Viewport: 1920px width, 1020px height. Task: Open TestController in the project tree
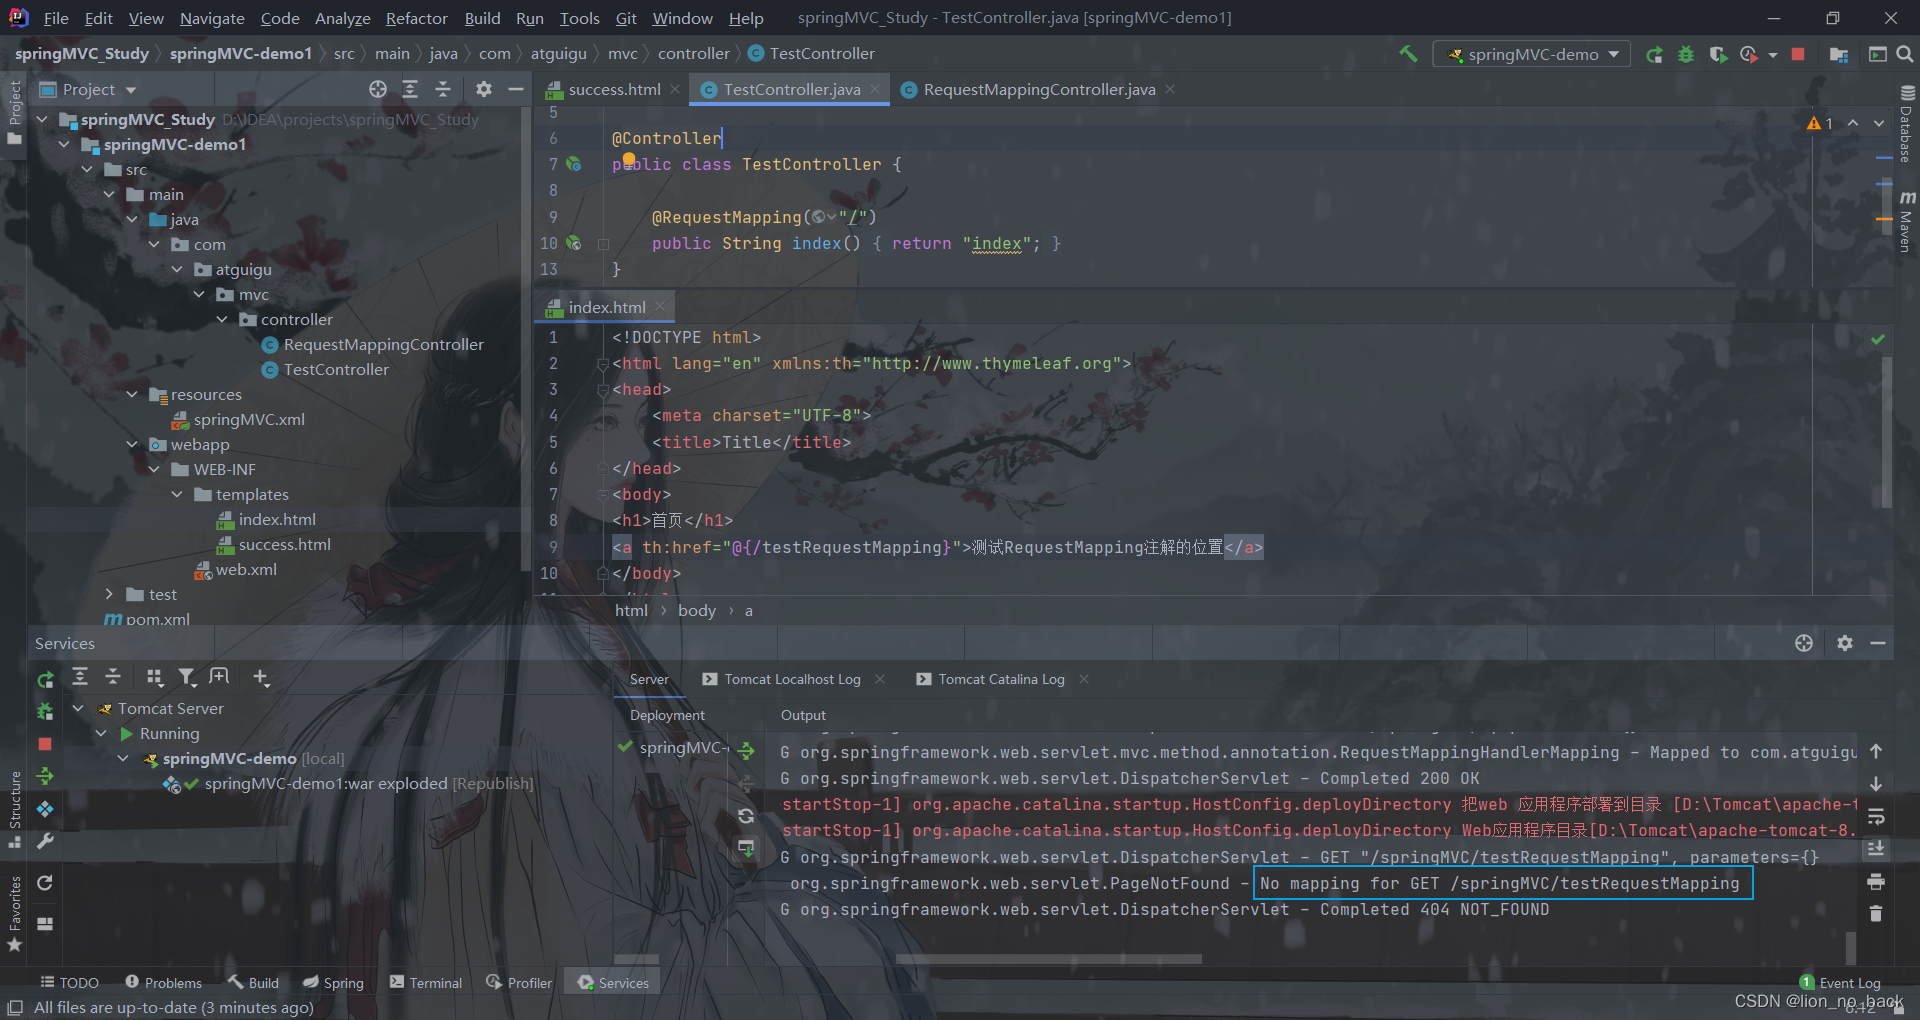[x=336, y=369]
